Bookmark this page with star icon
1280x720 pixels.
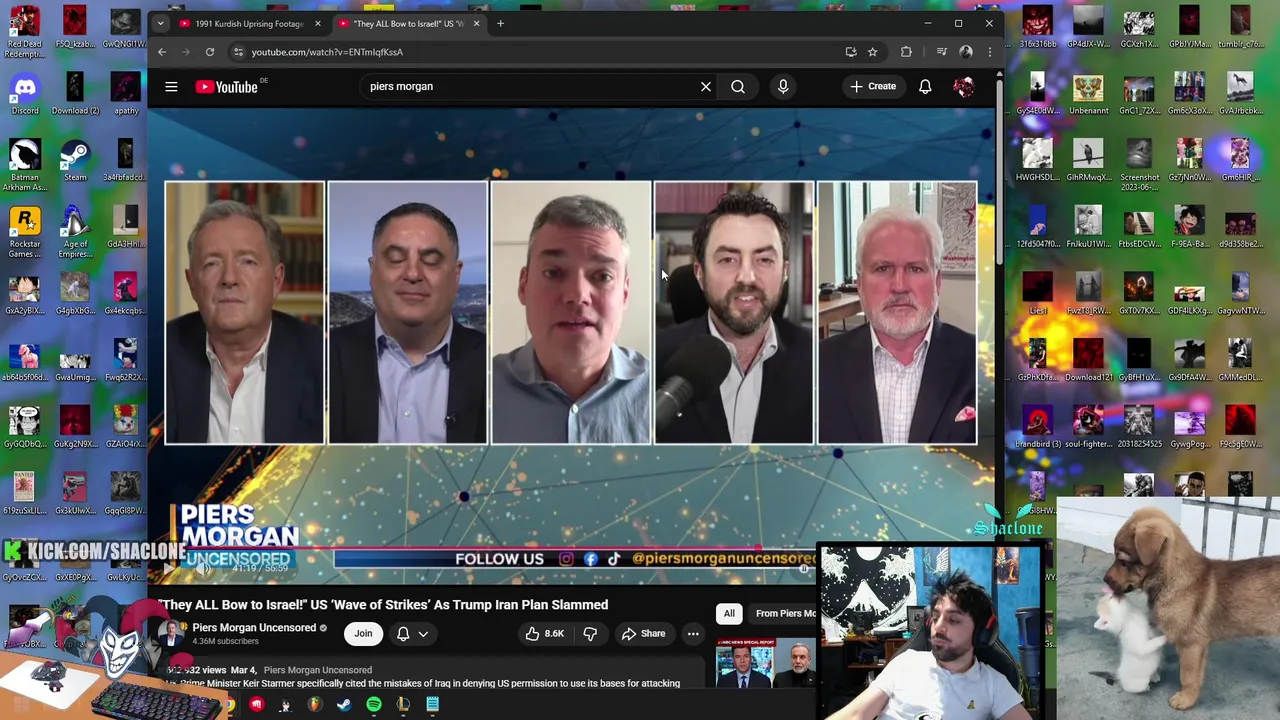872,52
